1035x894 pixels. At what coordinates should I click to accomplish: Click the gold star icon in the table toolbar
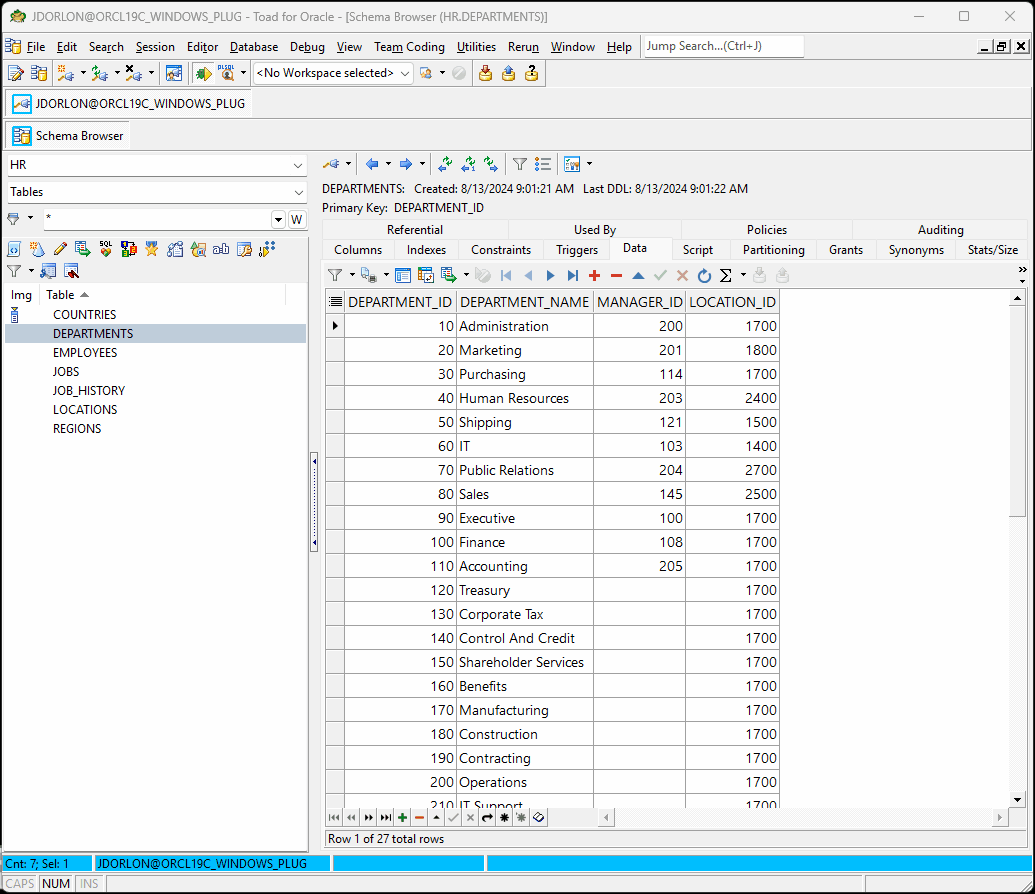click(152, 249)
